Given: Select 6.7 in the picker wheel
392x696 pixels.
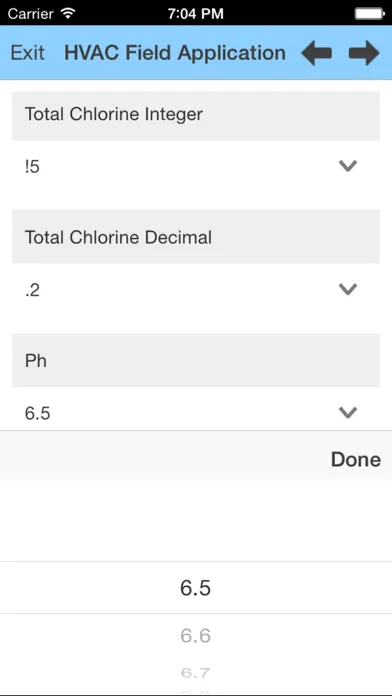Looking at the screenshot, I should (x=195, y=673).
